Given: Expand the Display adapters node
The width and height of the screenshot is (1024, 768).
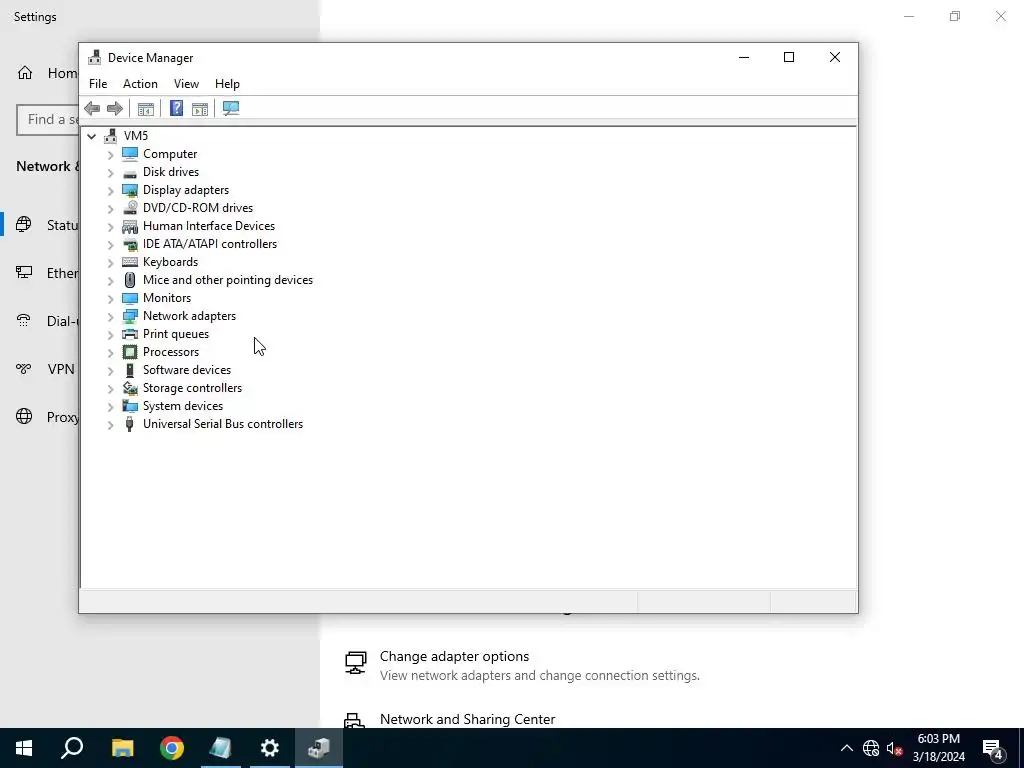Looking at the screenshot, I should (x=110, y=191).
